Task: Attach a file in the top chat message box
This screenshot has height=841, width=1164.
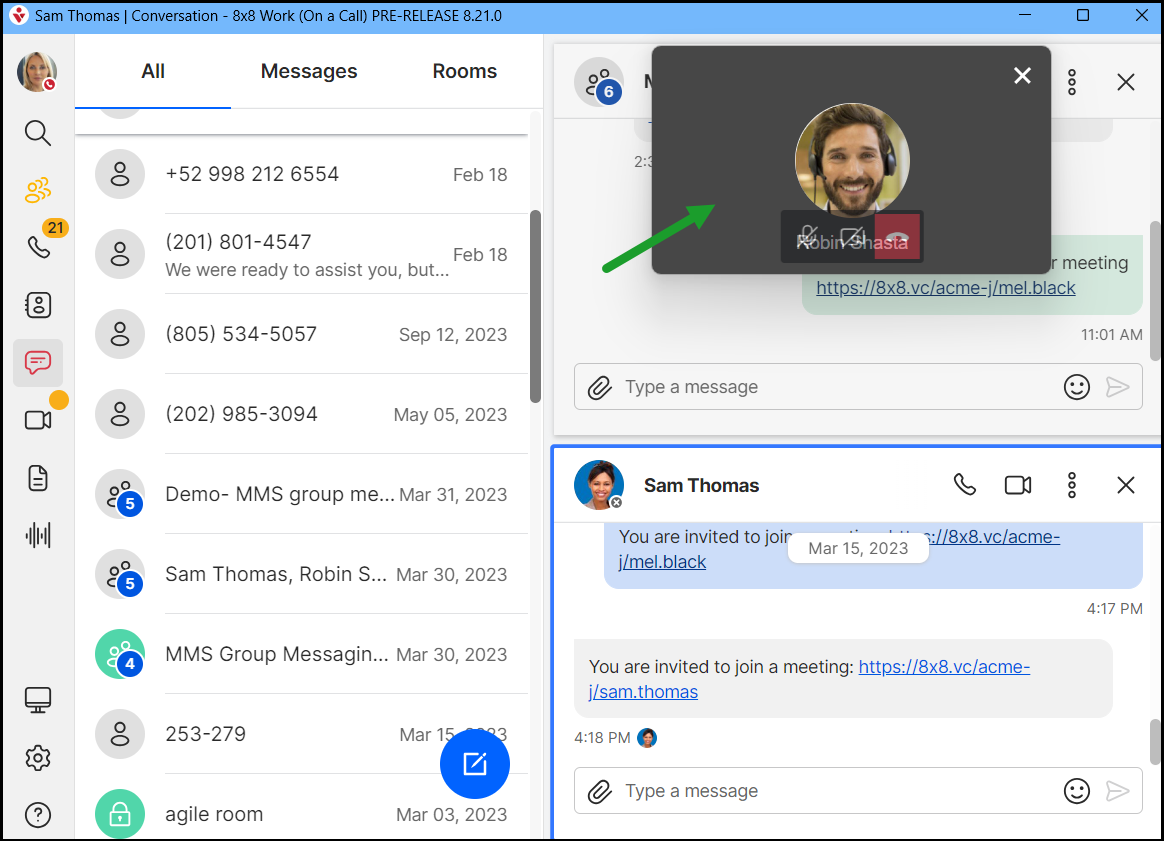Action: click(x=599, y=387)
